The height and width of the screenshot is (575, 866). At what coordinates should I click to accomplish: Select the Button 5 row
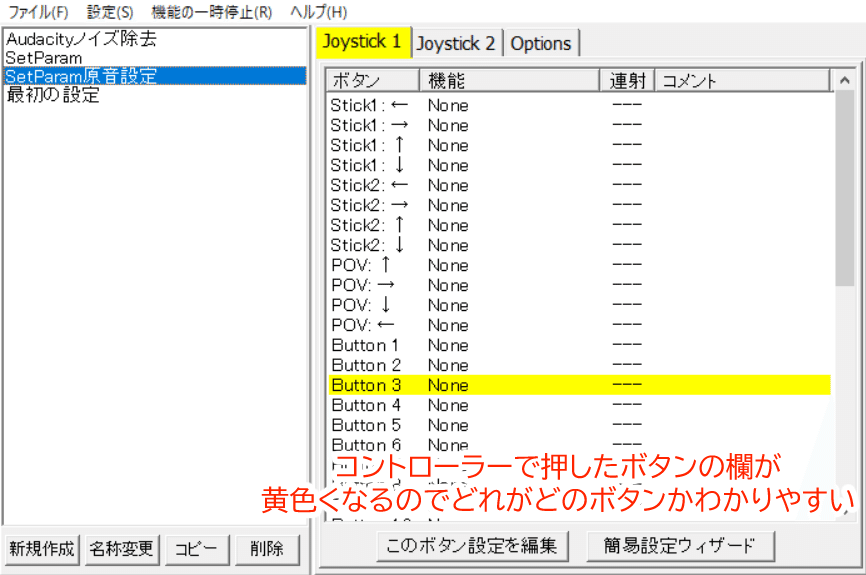(x=579, y=425)
